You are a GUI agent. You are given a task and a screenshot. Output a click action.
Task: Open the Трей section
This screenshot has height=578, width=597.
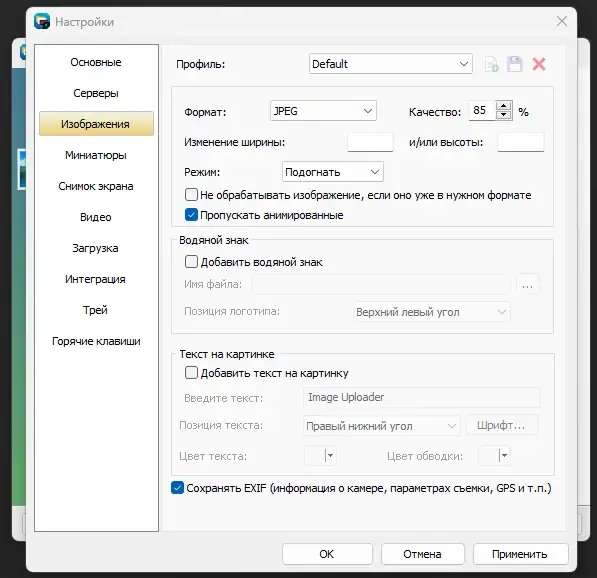pyautogui.click(x=96, y=310)
